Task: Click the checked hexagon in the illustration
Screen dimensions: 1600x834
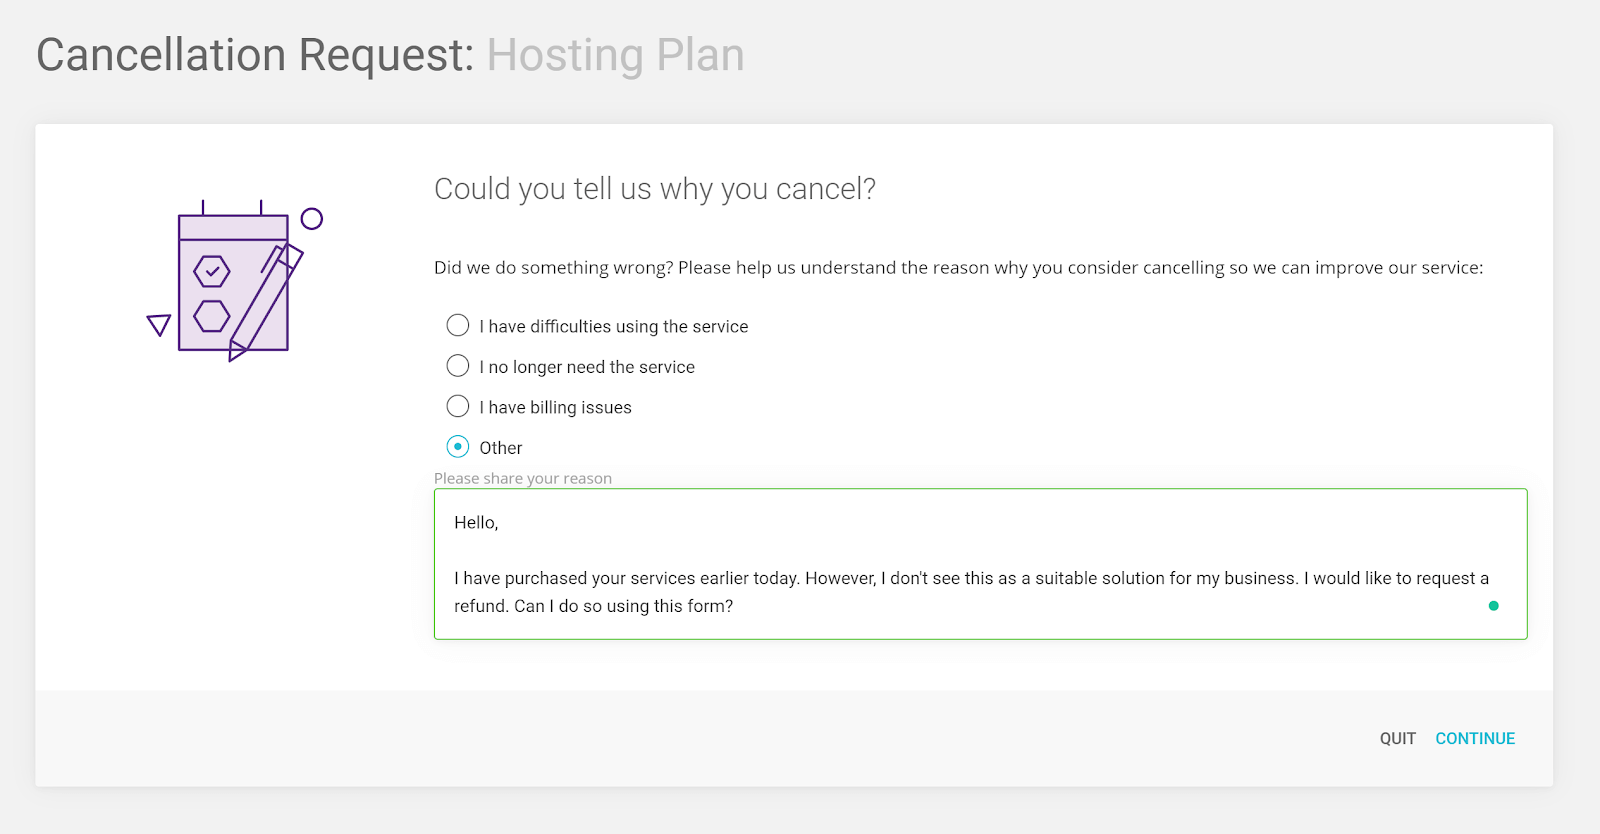Action: pos(212,271)
